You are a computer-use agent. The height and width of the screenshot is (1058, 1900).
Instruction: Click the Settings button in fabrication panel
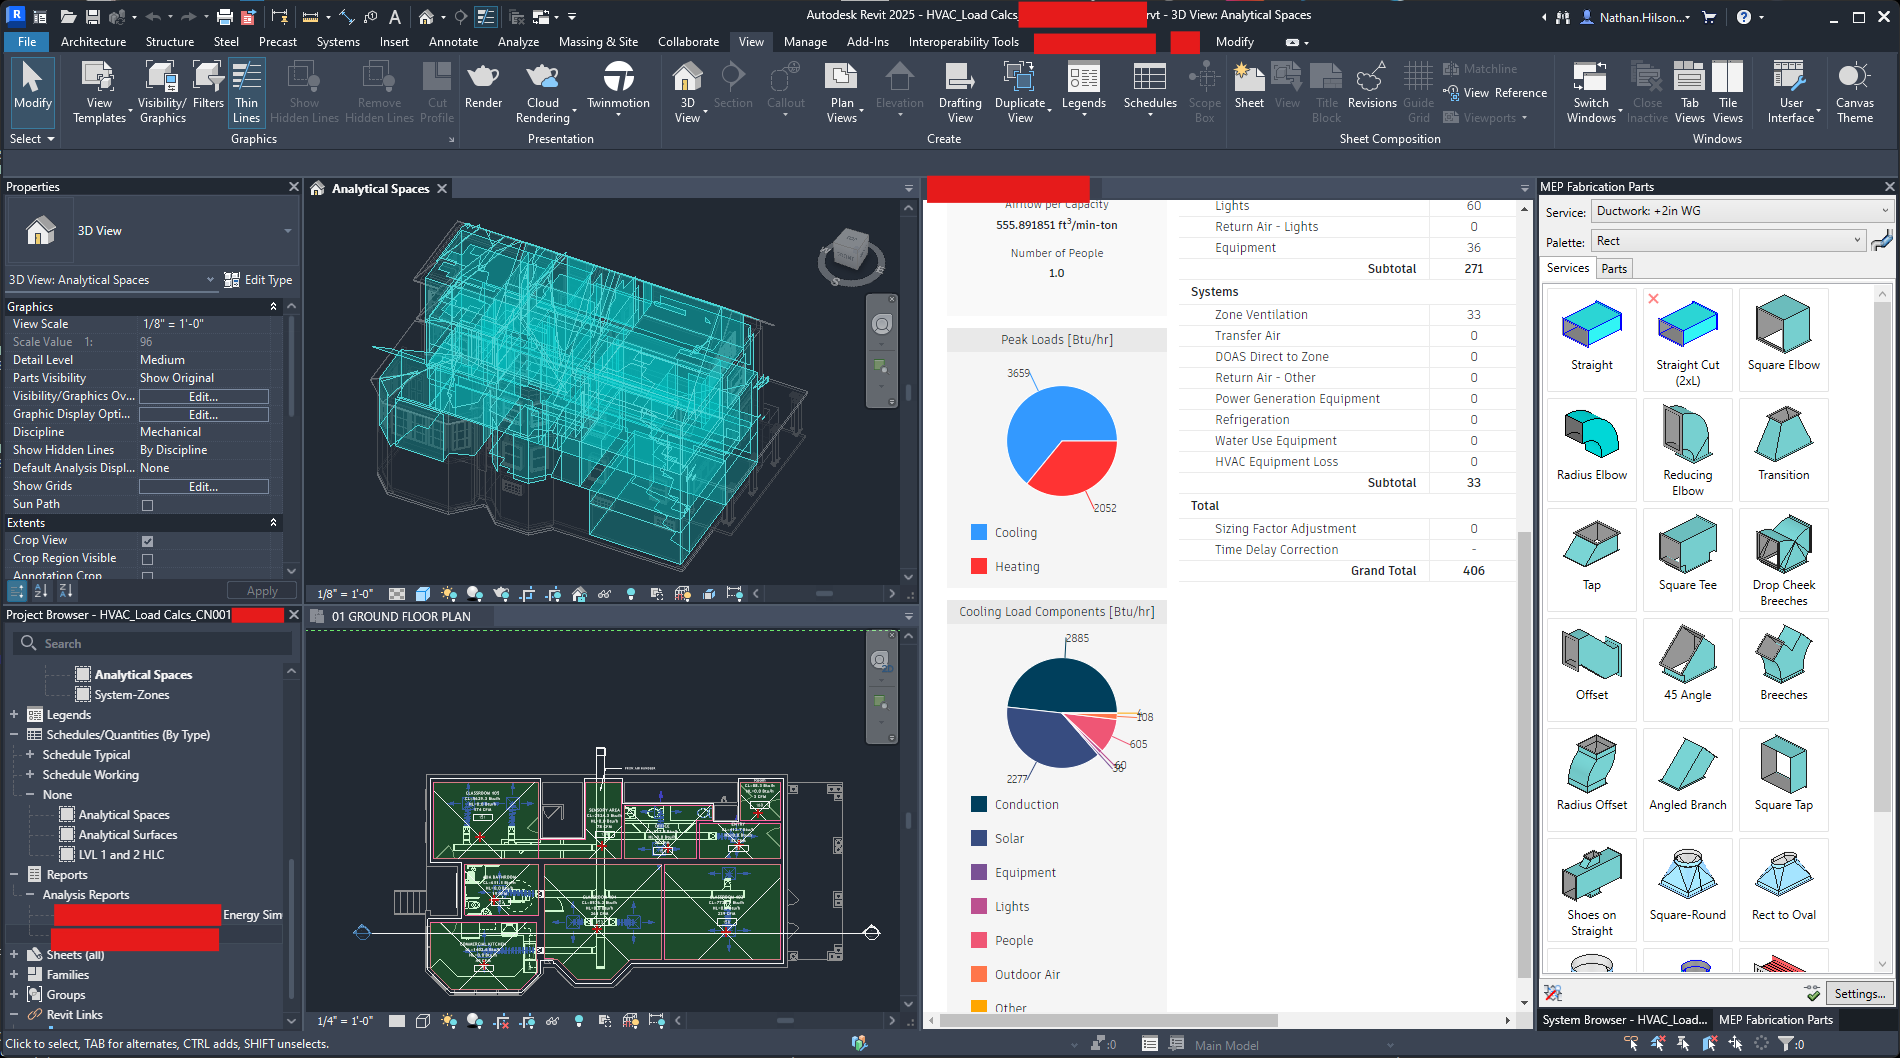1859,993
